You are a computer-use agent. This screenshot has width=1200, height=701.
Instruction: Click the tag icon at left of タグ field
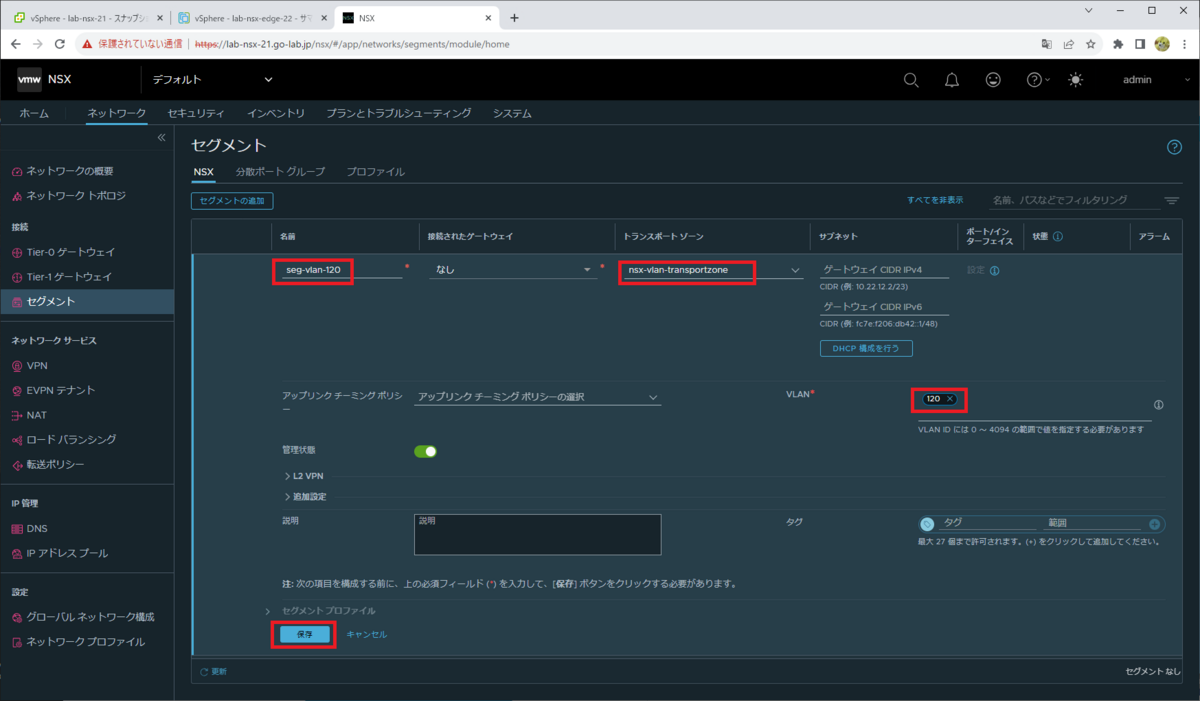[927, 524]
